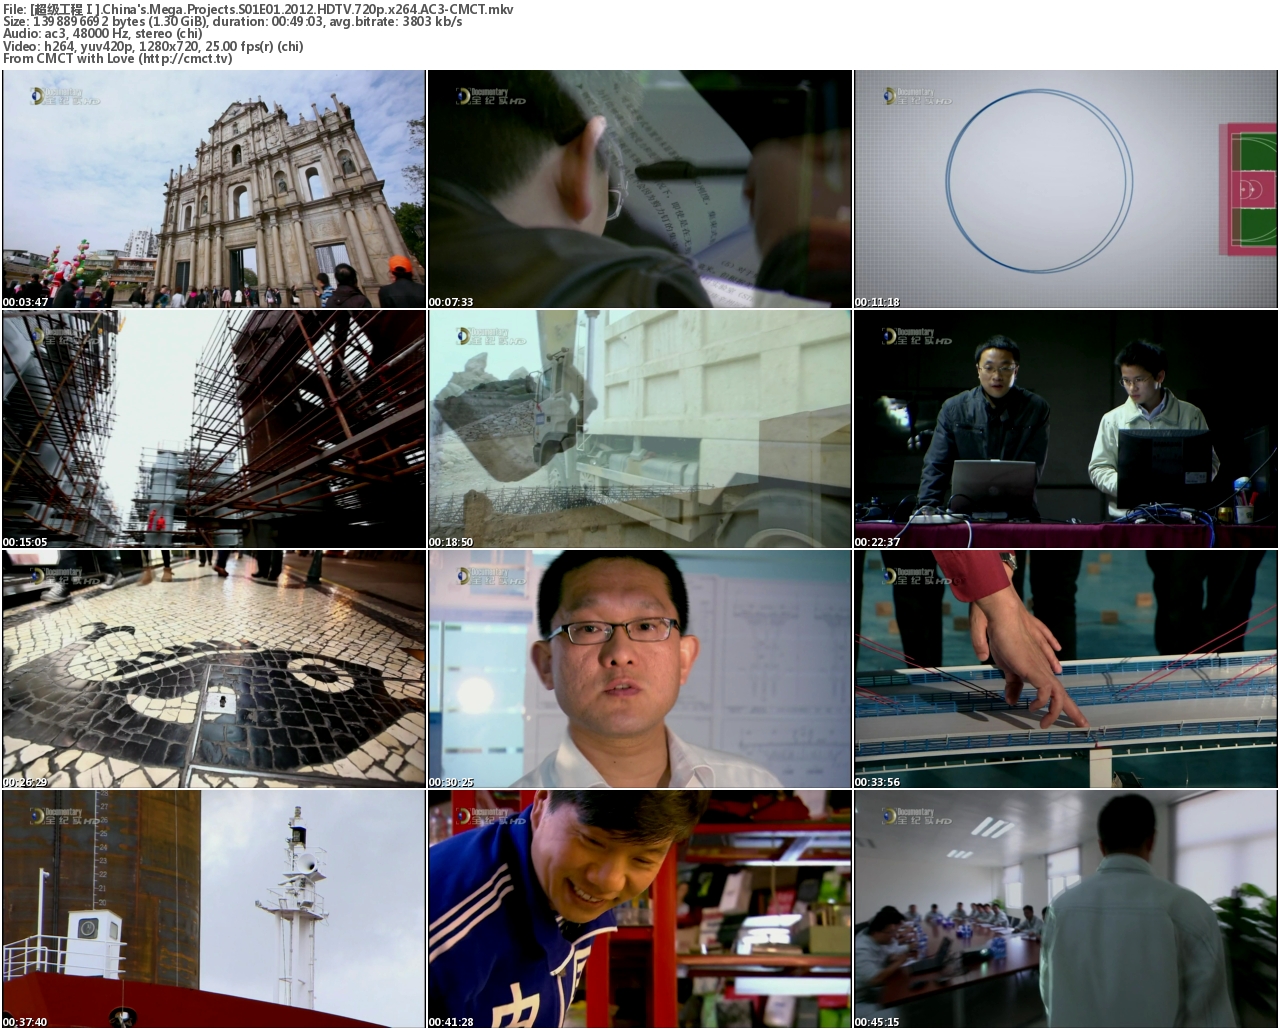Click the Ruins of St. Paul's thumbnail at 00:03:47
The height and width of the screenshot is (1030, 1280).
click(x=213, y=189)
